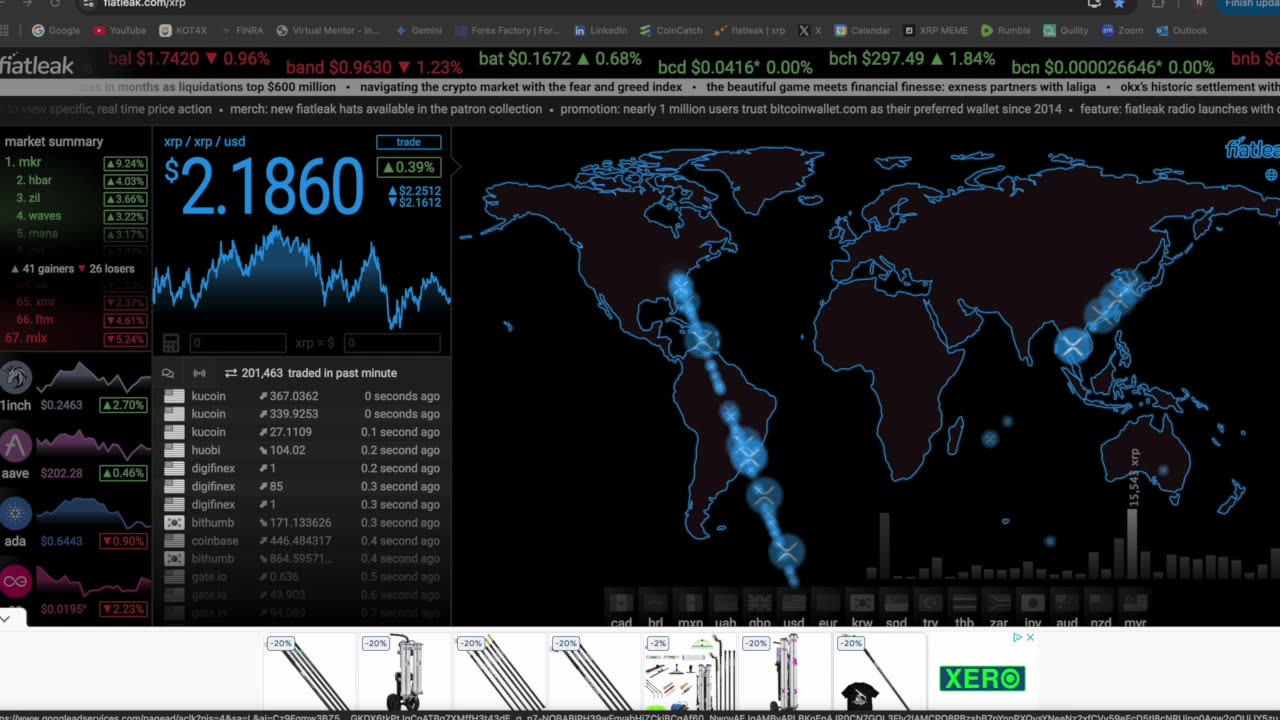This screenshot has height=720, width=1280.
Task: Bookmark star in the address bar
Action: tap(1119, 4)
